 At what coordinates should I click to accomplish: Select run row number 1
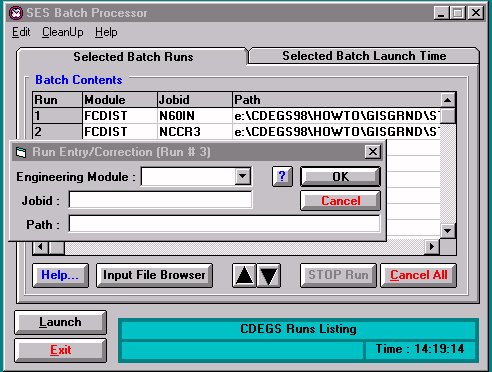[x=57, y=116]
